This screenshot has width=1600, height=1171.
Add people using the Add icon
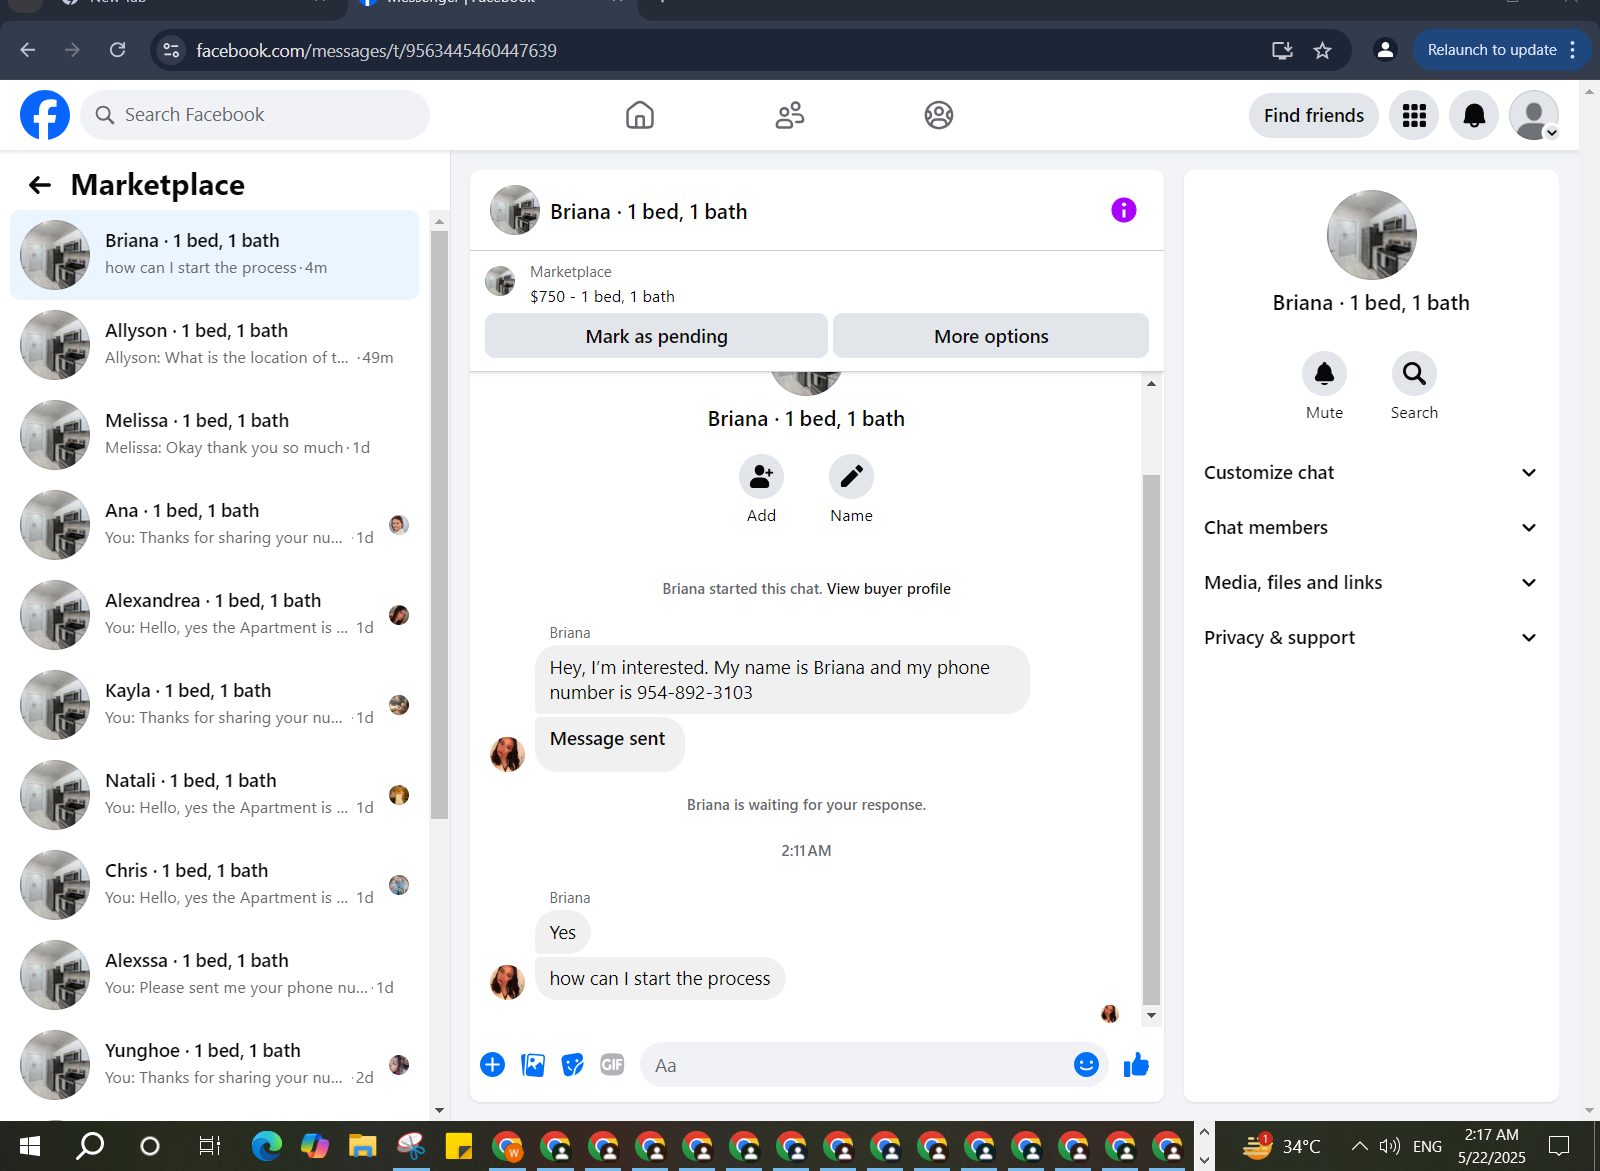pos(761,477)
